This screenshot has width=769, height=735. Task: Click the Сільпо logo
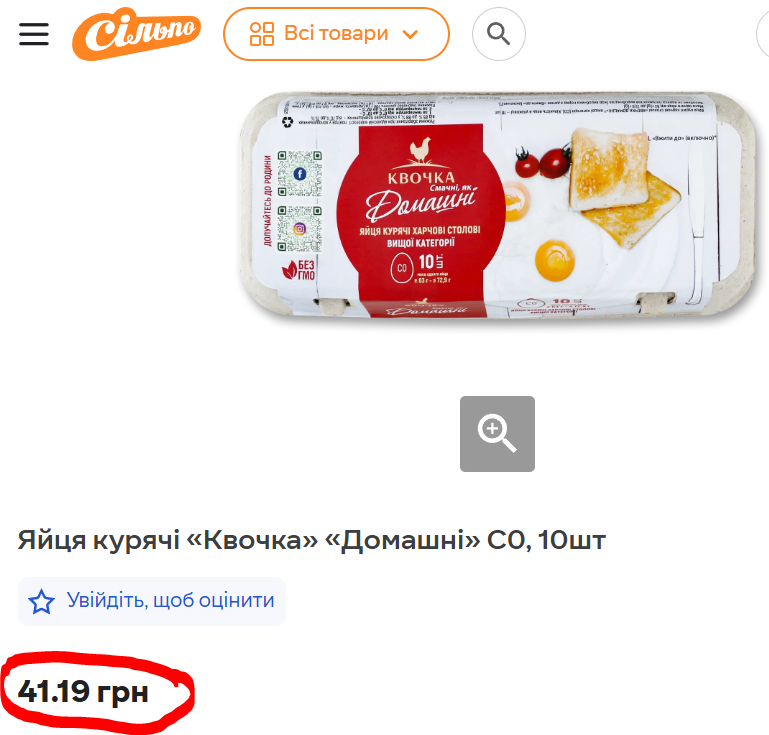pyautogui.click(x=136, y=34)
